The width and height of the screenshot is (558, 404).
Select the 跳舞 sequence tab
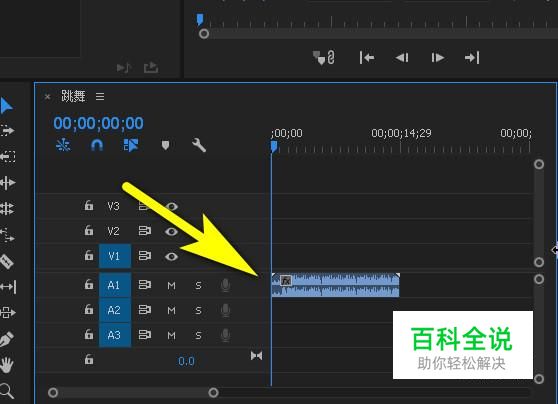click(73, 96)
